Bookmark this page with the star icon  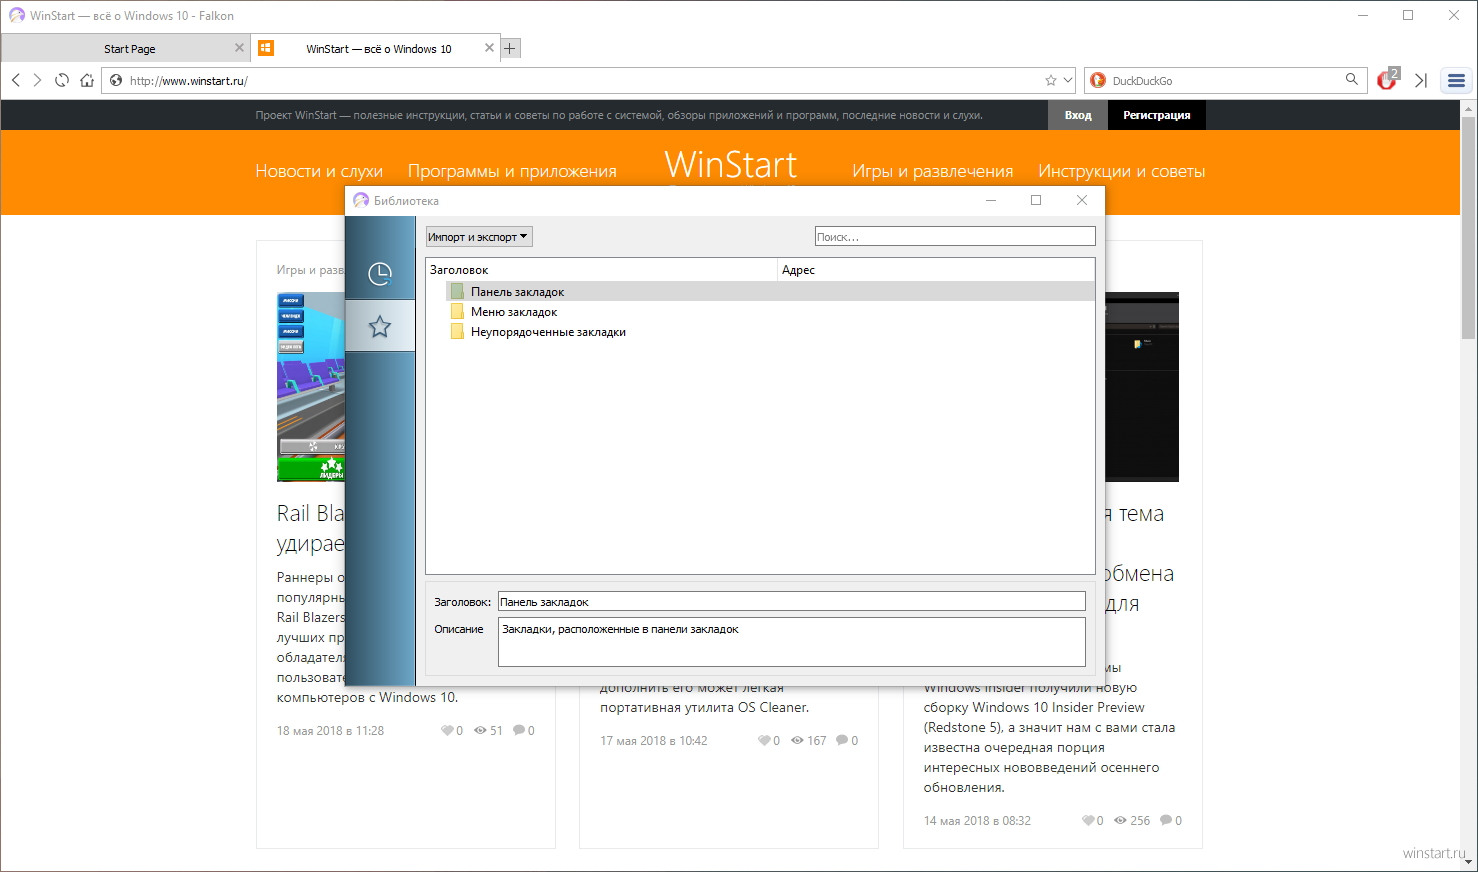1051,81
